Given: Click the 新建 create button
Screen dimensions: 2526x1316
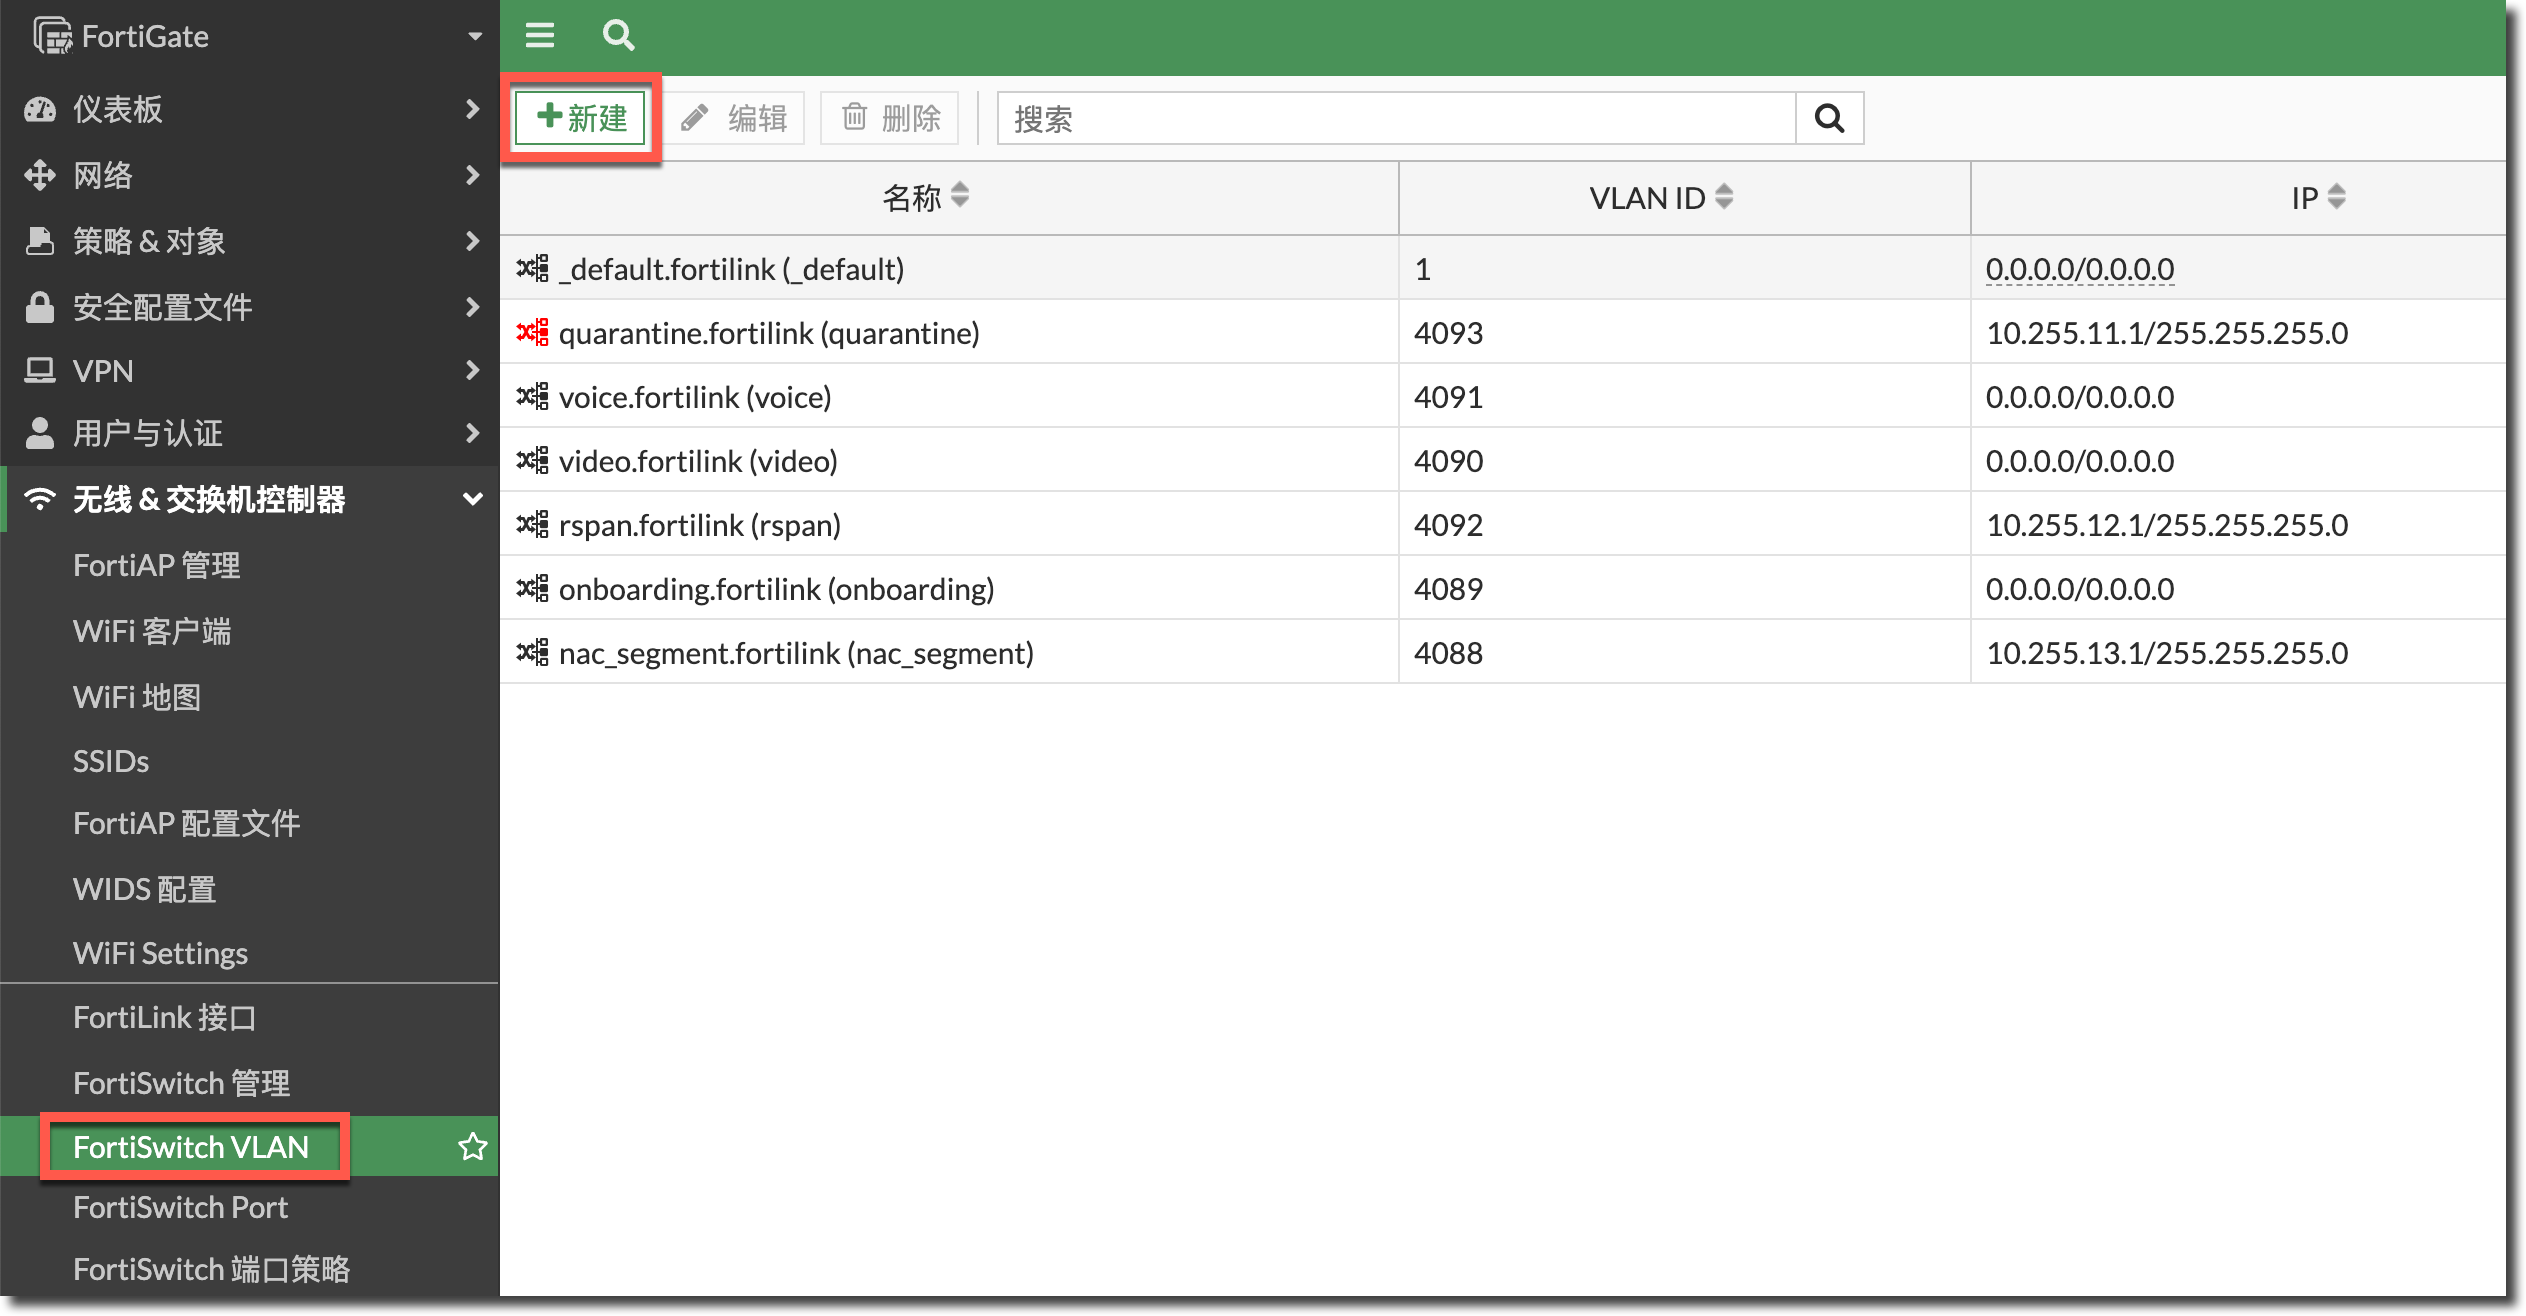Looking at the screenshot, I should coord(581,118).
